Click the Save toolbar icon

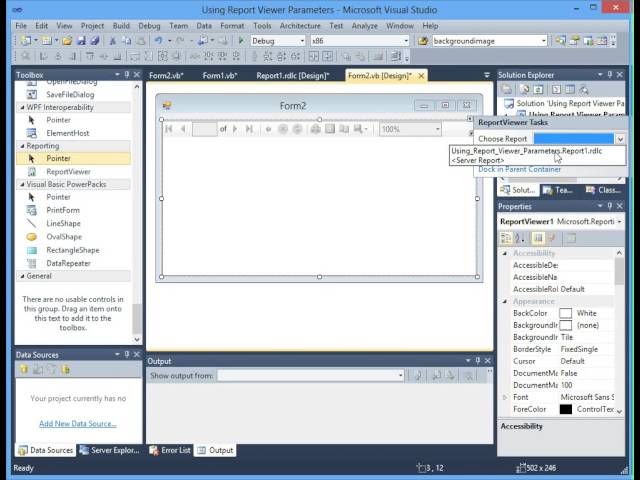tap(81, 41)
